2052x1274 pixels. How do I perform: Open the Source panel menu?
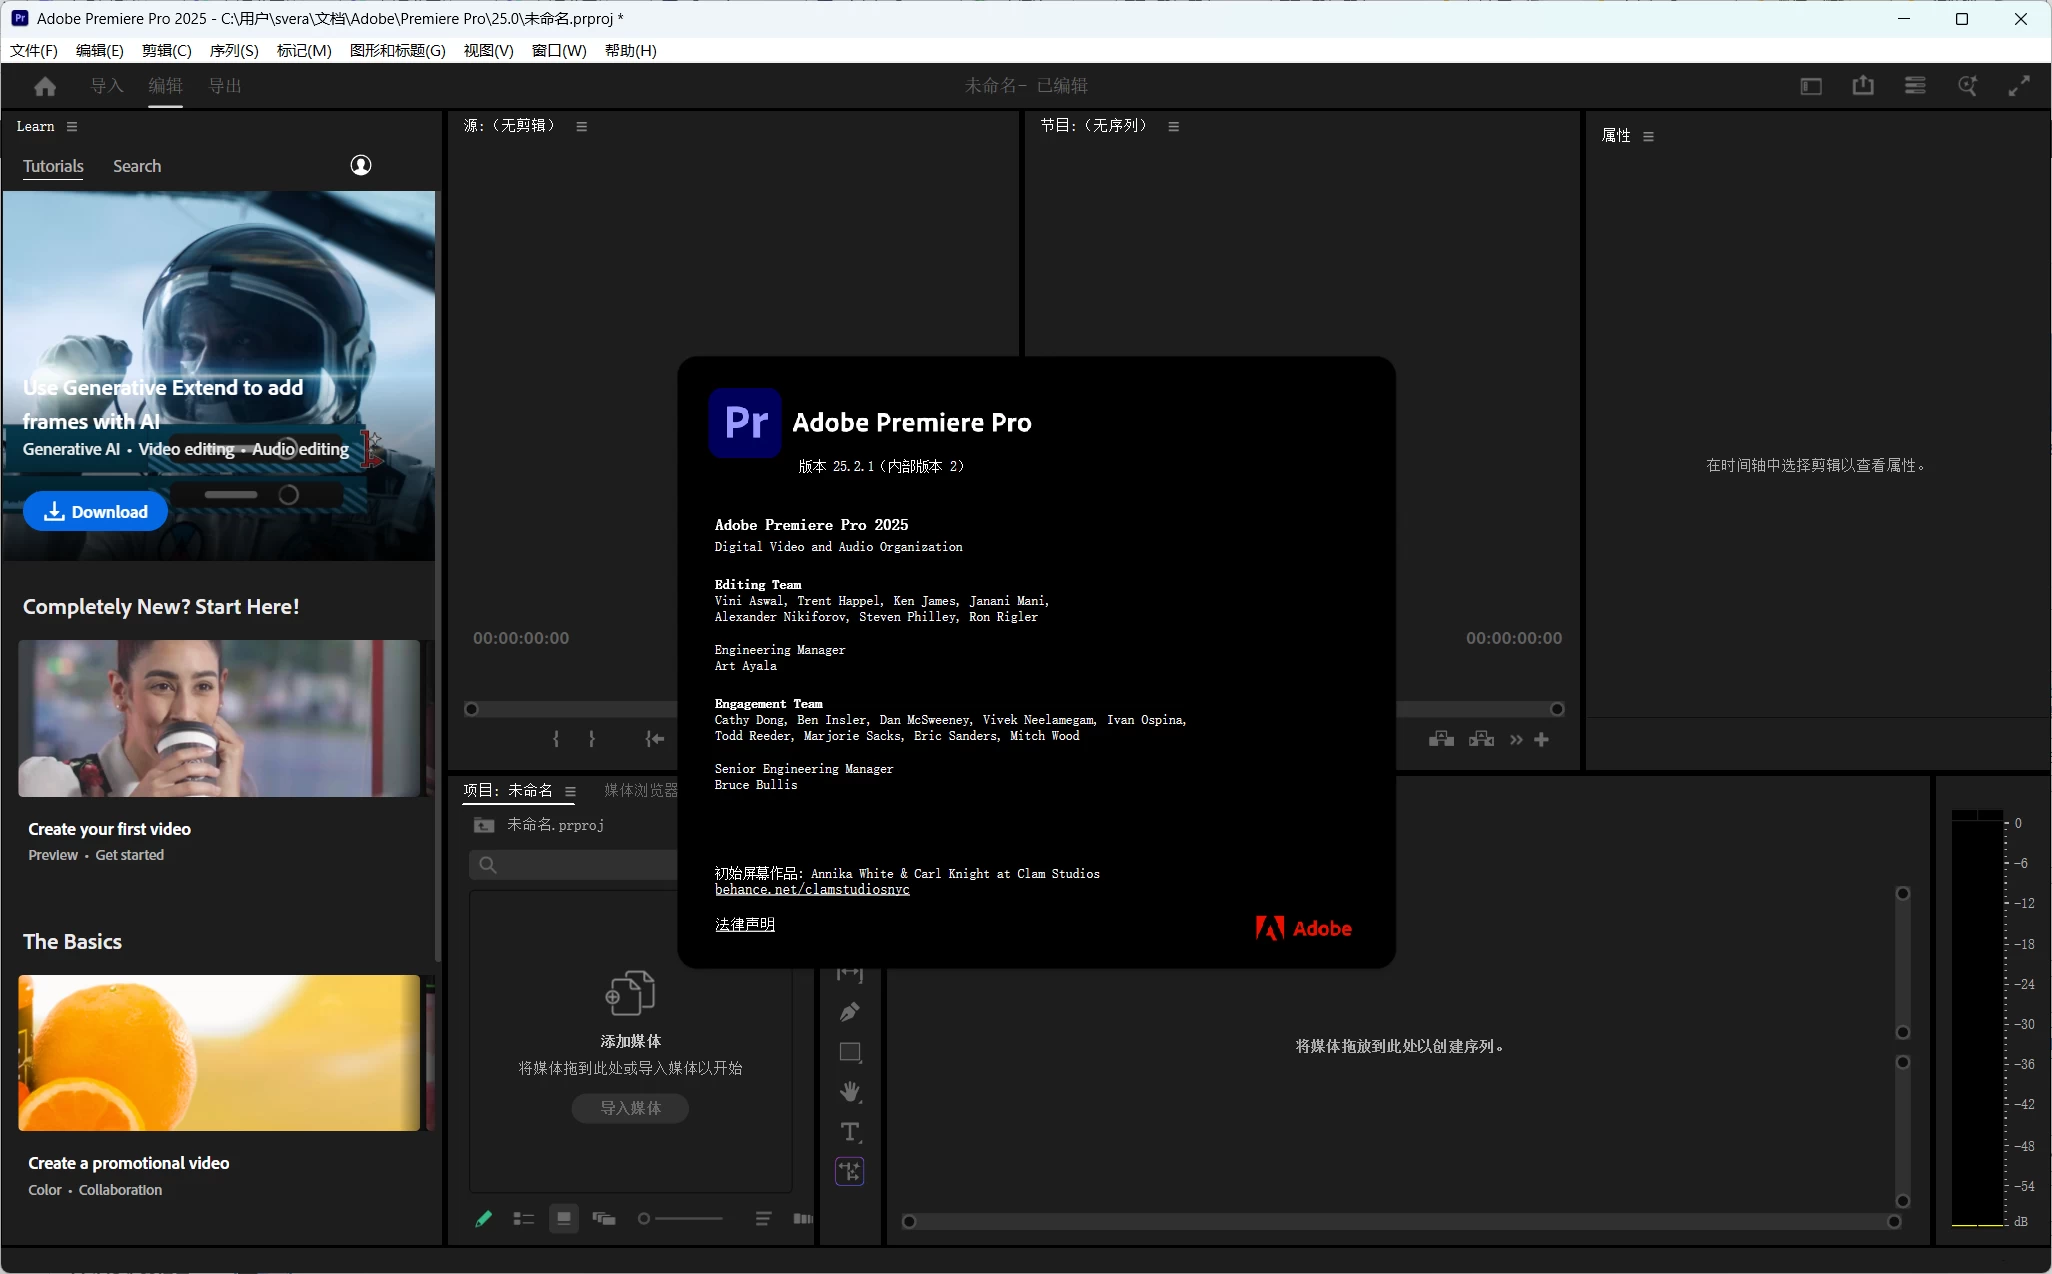[x=581, y=126]
